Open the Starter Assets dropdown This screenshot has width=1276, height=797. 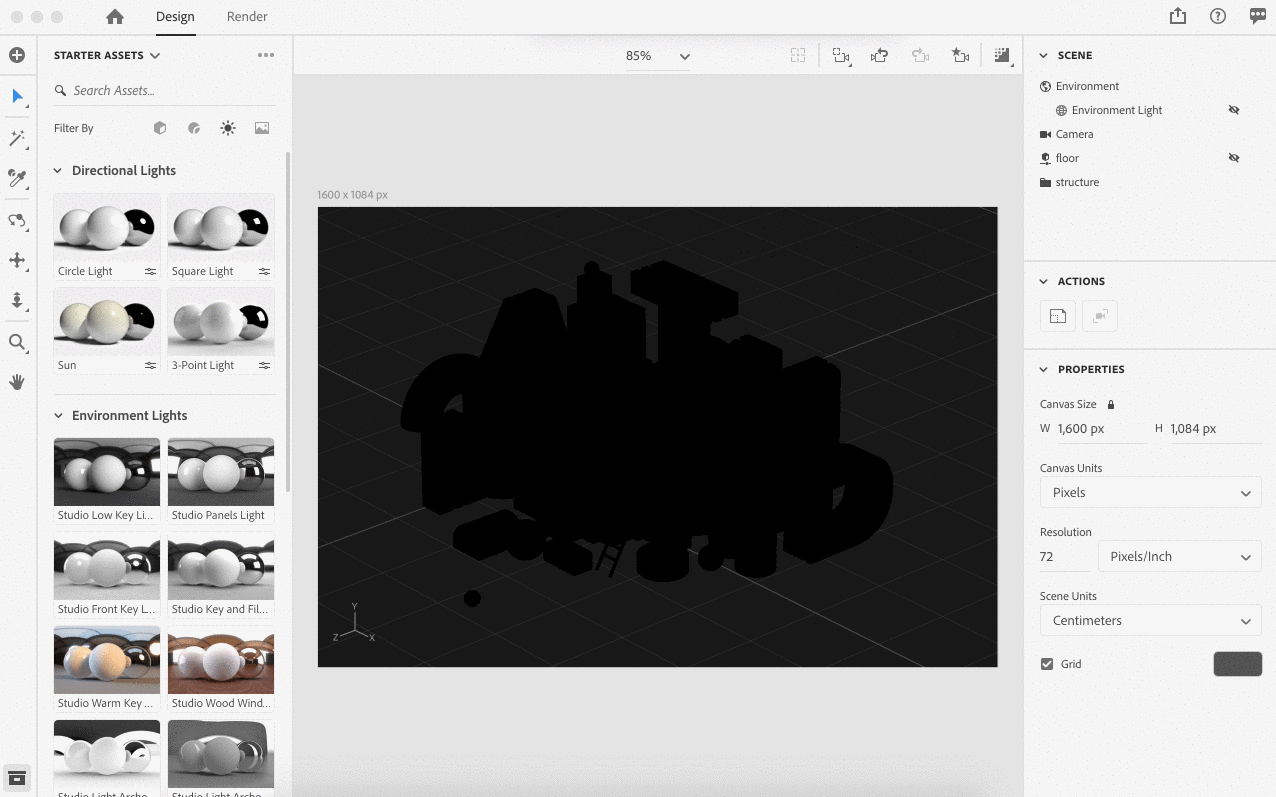[x=107, y=55]
